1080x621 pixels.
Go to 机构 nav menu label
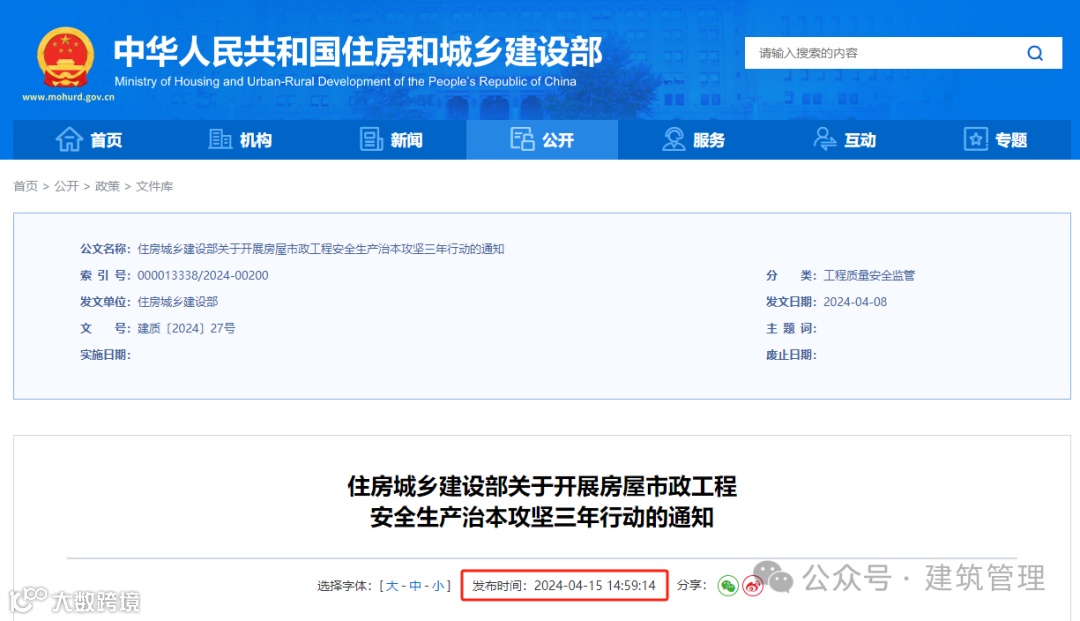click(256, 140)
